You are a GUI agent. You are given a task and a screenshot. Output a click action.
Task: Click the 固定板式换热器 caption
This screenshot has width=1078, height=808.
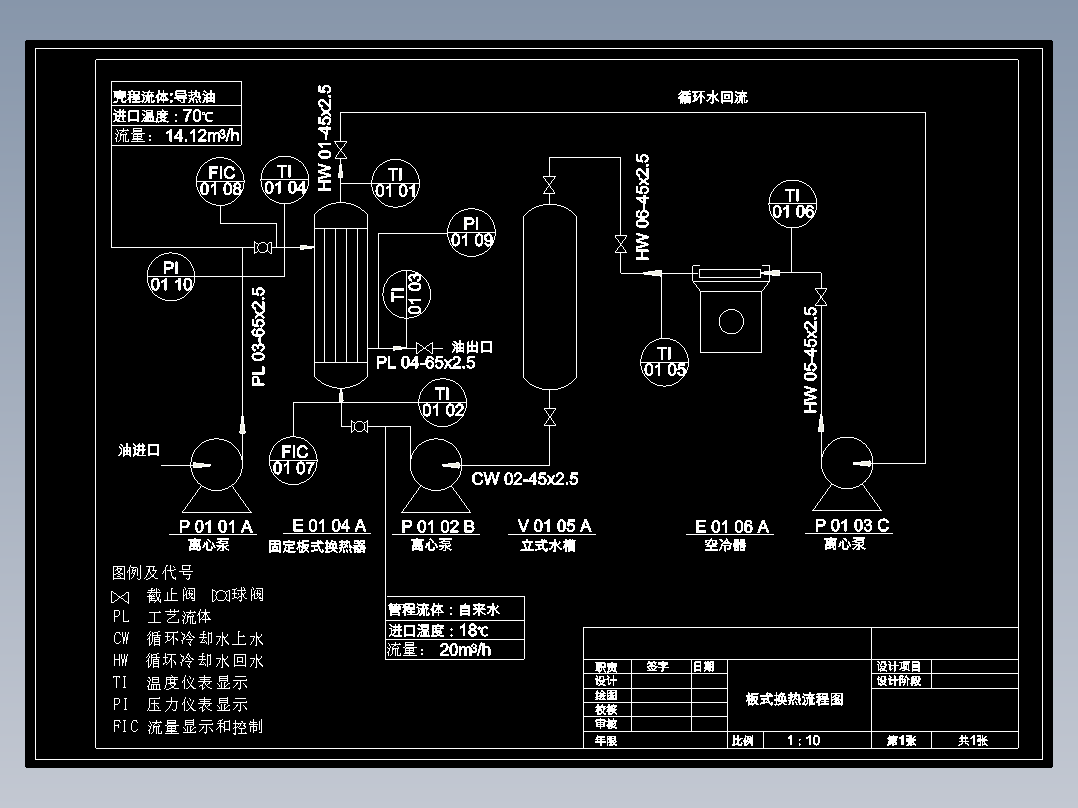317,547
